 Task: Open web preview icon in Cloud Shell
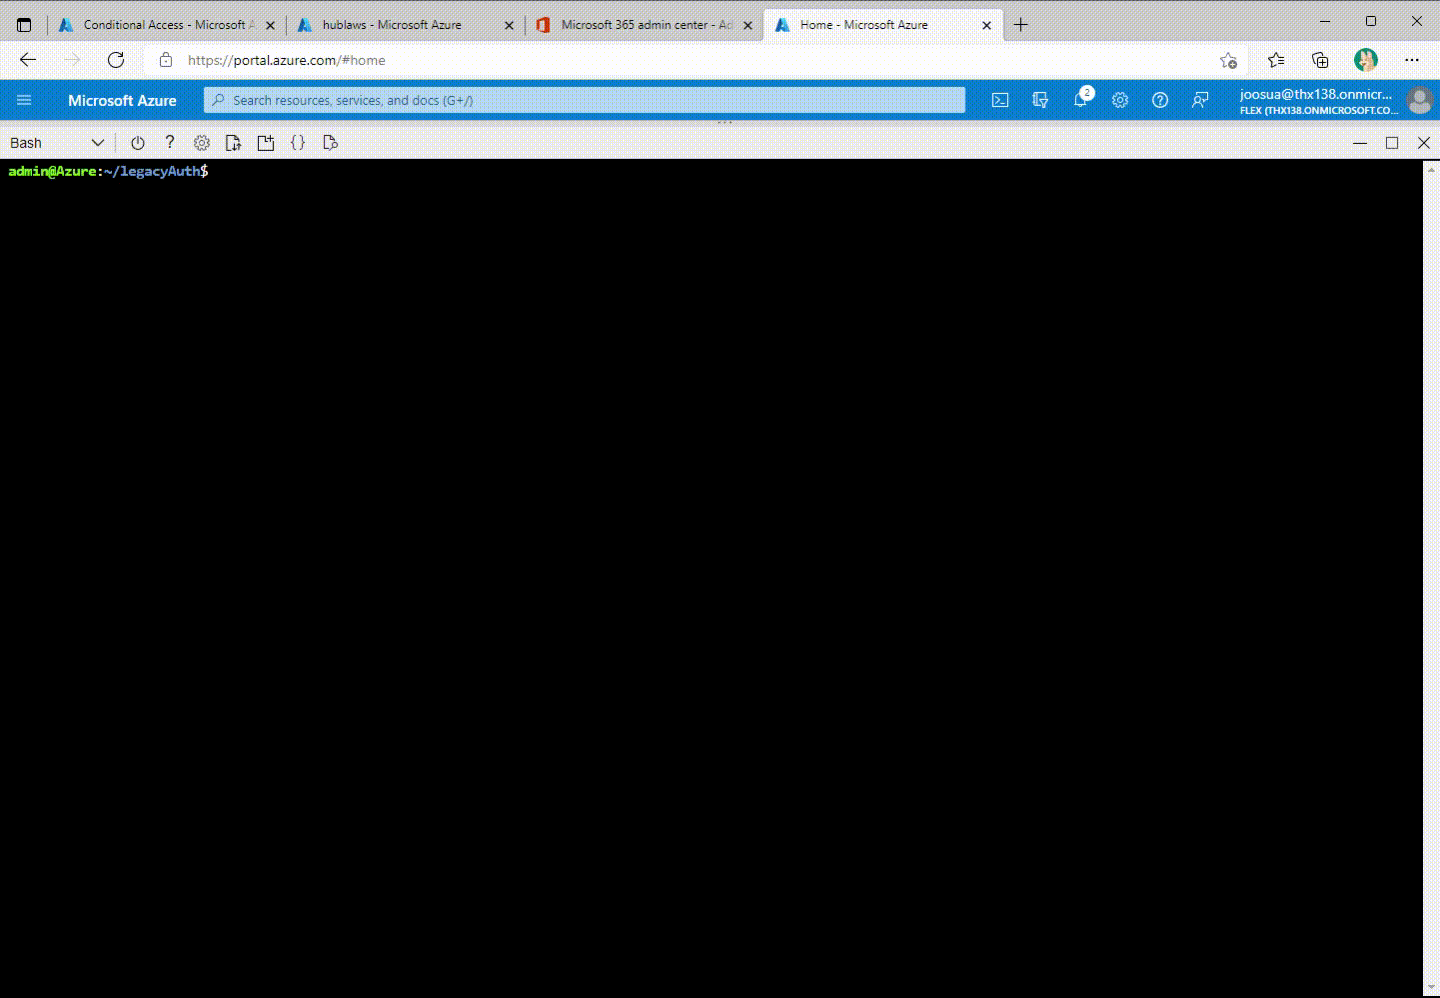coord(330,143)
